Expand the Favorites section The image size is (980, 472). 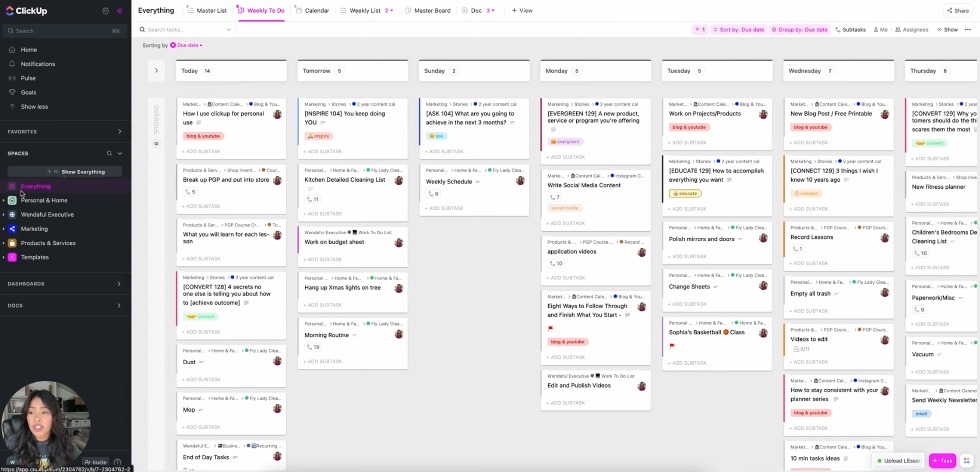coord(119,132)
